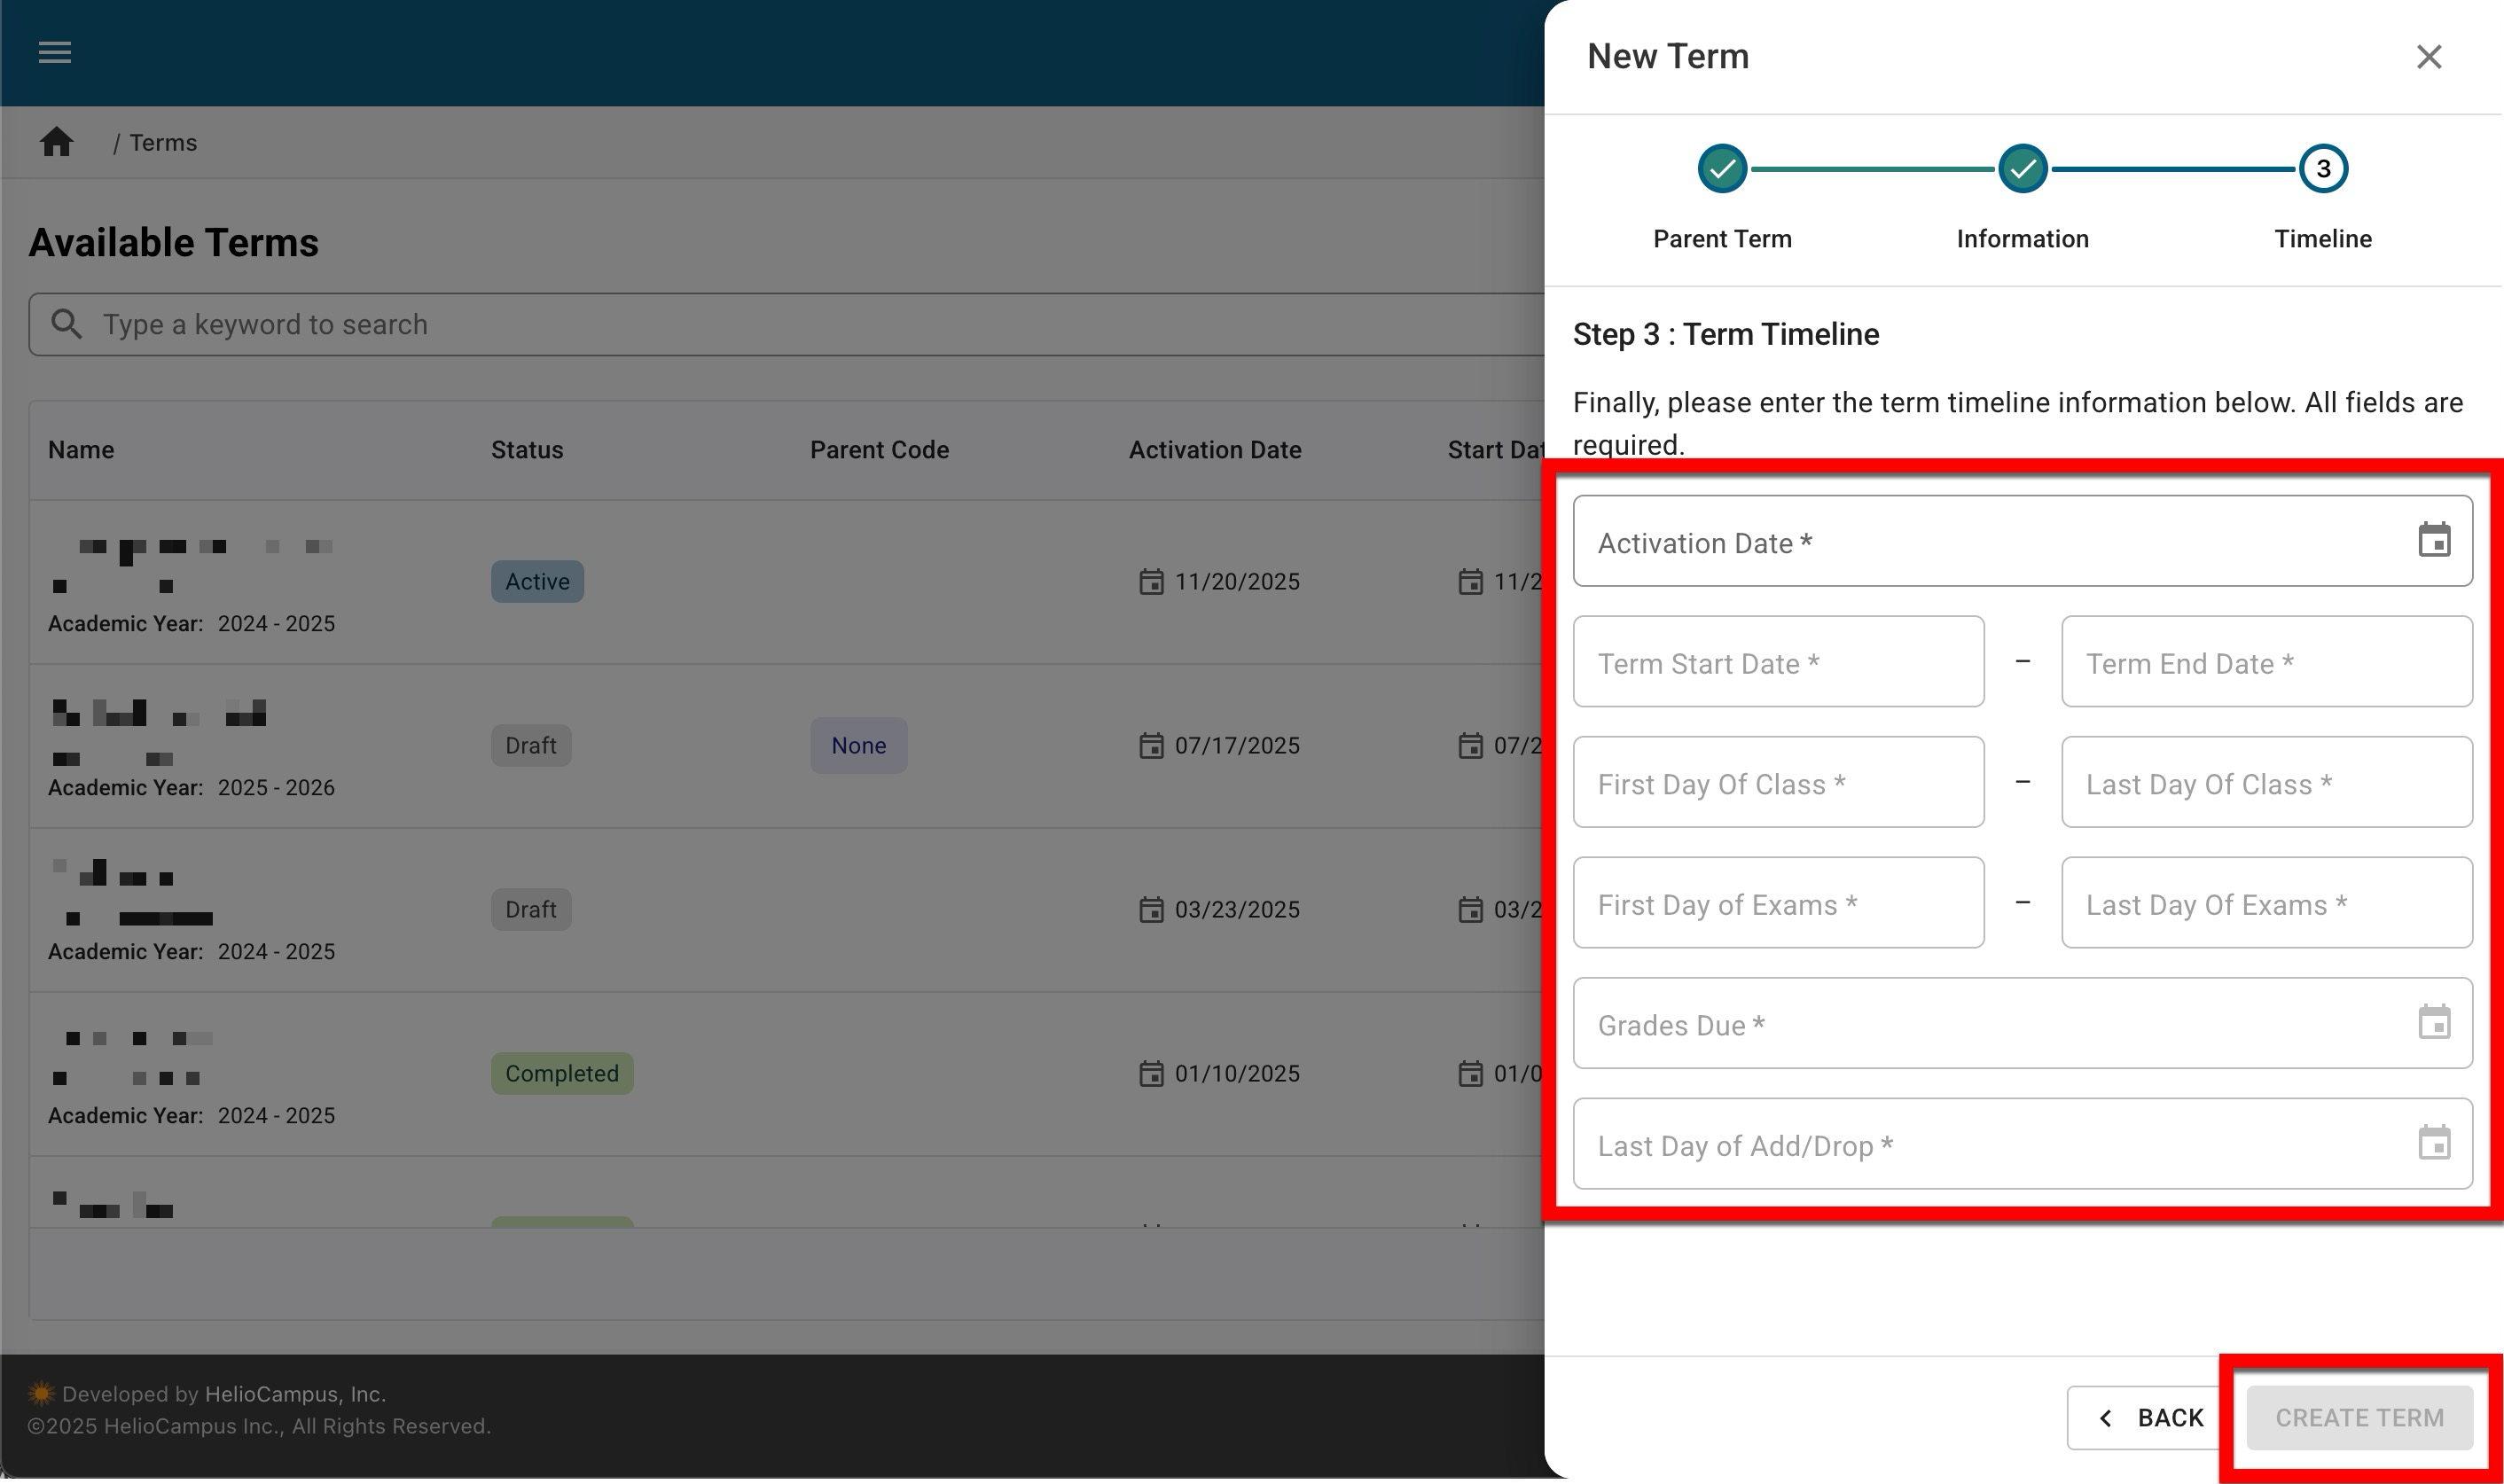This screenshot has height=1484, width=2504.
Task: Open Activation Date calendar picker icon
Action: [2433, 541]
